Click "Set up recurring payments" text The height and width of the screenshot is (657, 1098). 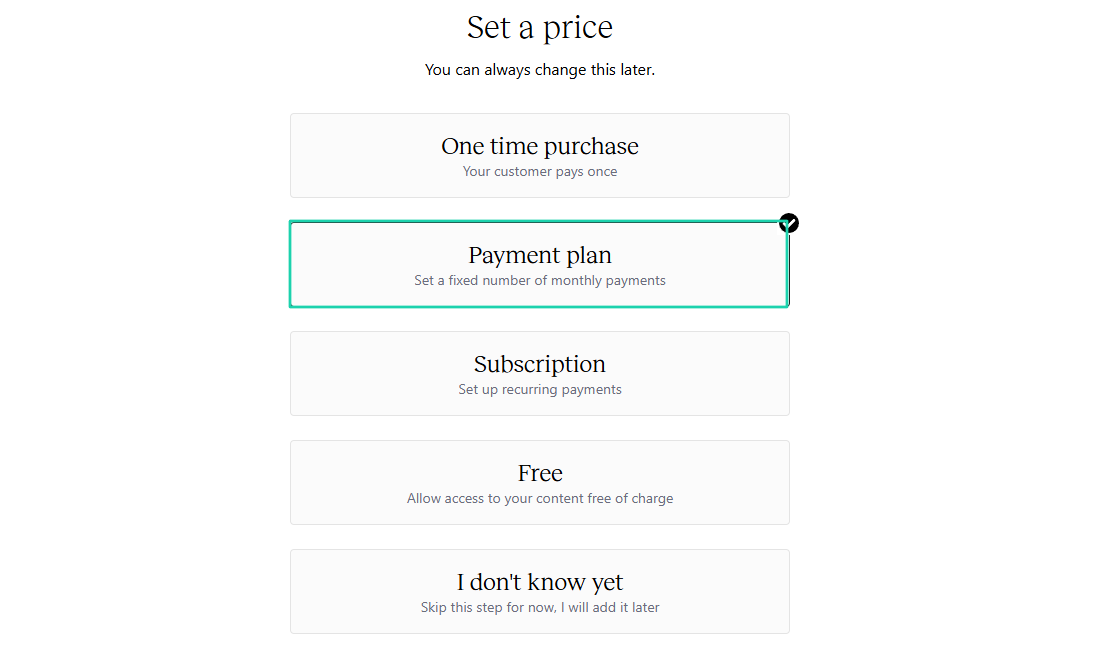pos(540,389)
